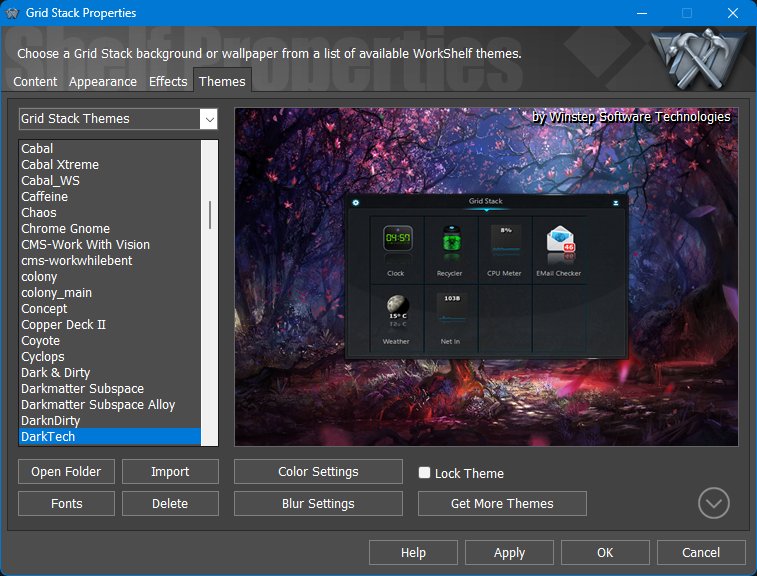
Task: Click the EMail Checker icon in preview
Action: coord(560,239)
